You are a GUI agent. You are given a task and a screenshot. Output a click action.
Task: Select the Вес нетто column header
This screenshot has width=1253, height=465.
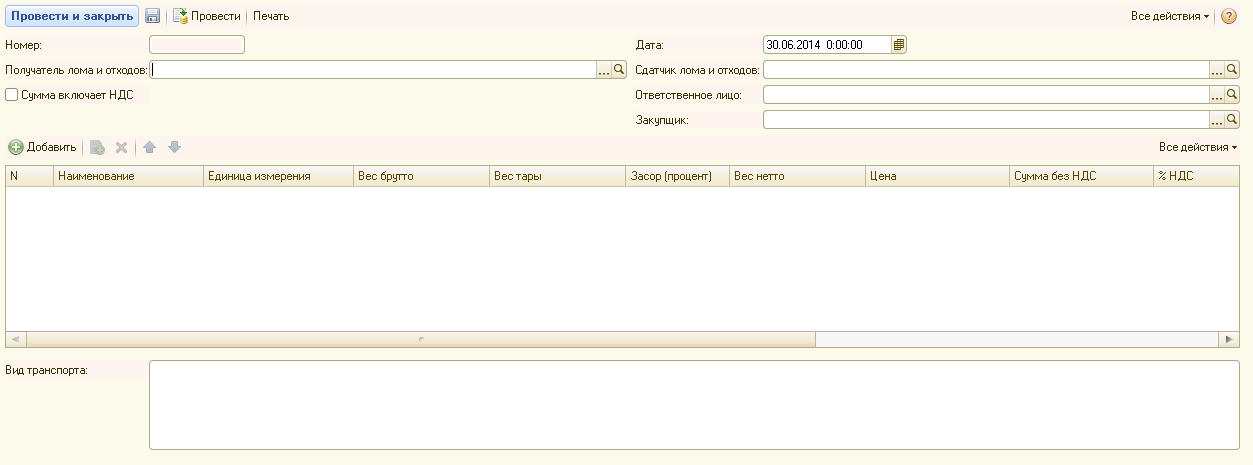tap(796, 176)
